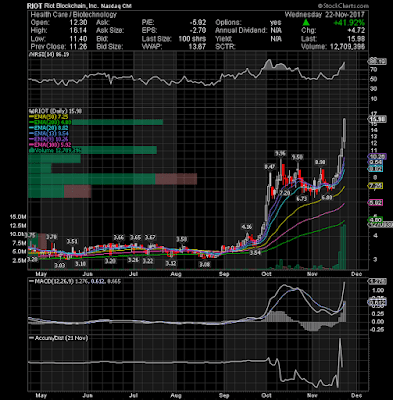393x400 pixels.
Task: Click the +41.92% percentage change
Action: click(x=349, y=23)
